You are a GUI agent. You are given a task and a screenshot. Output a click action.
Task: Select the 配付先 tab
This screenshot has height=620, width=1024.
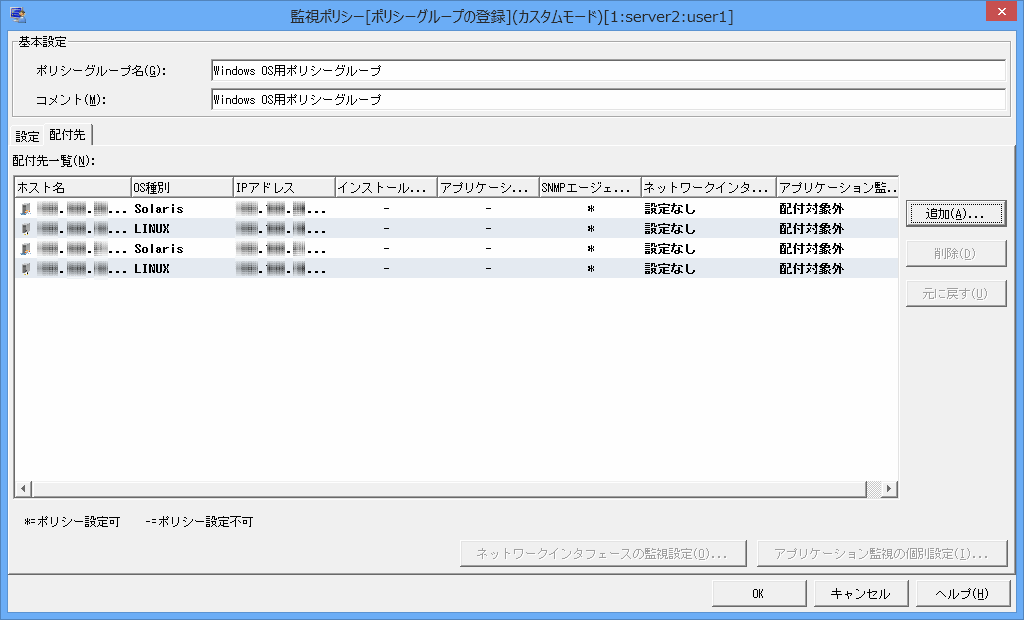[68, 135]
